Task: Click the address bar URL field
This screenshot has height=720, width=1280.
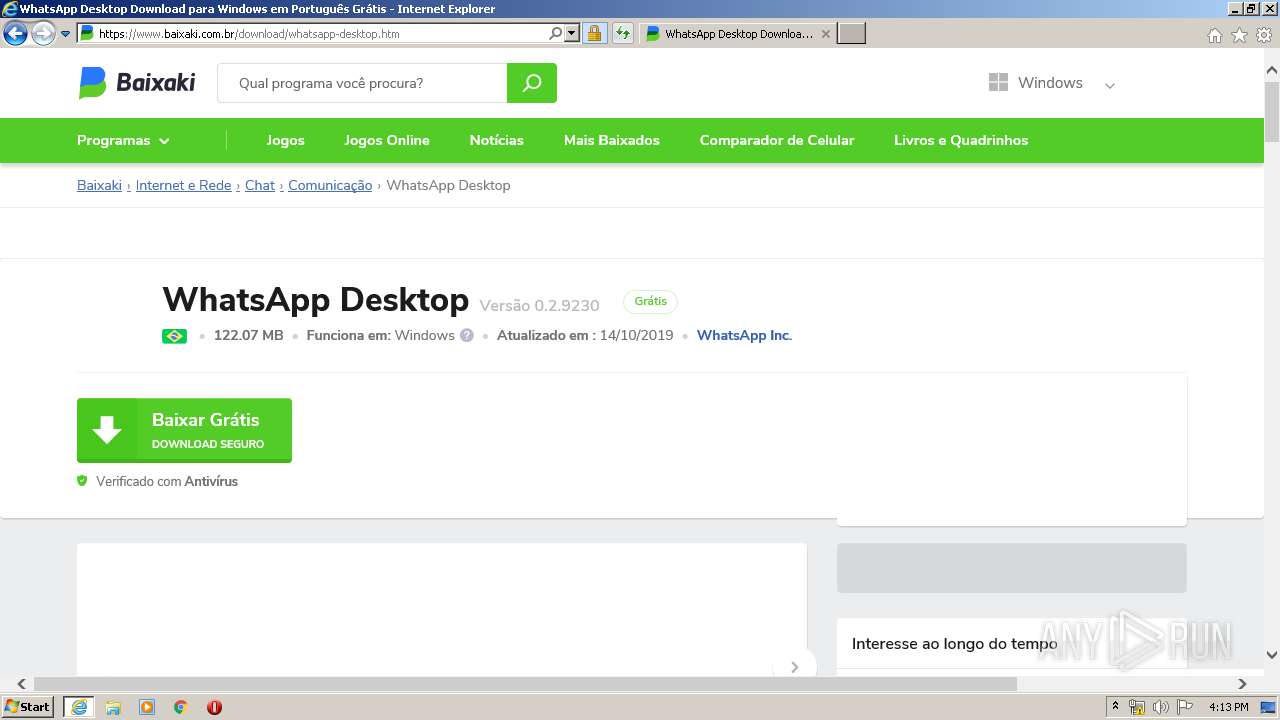Action: coord(320,33)
